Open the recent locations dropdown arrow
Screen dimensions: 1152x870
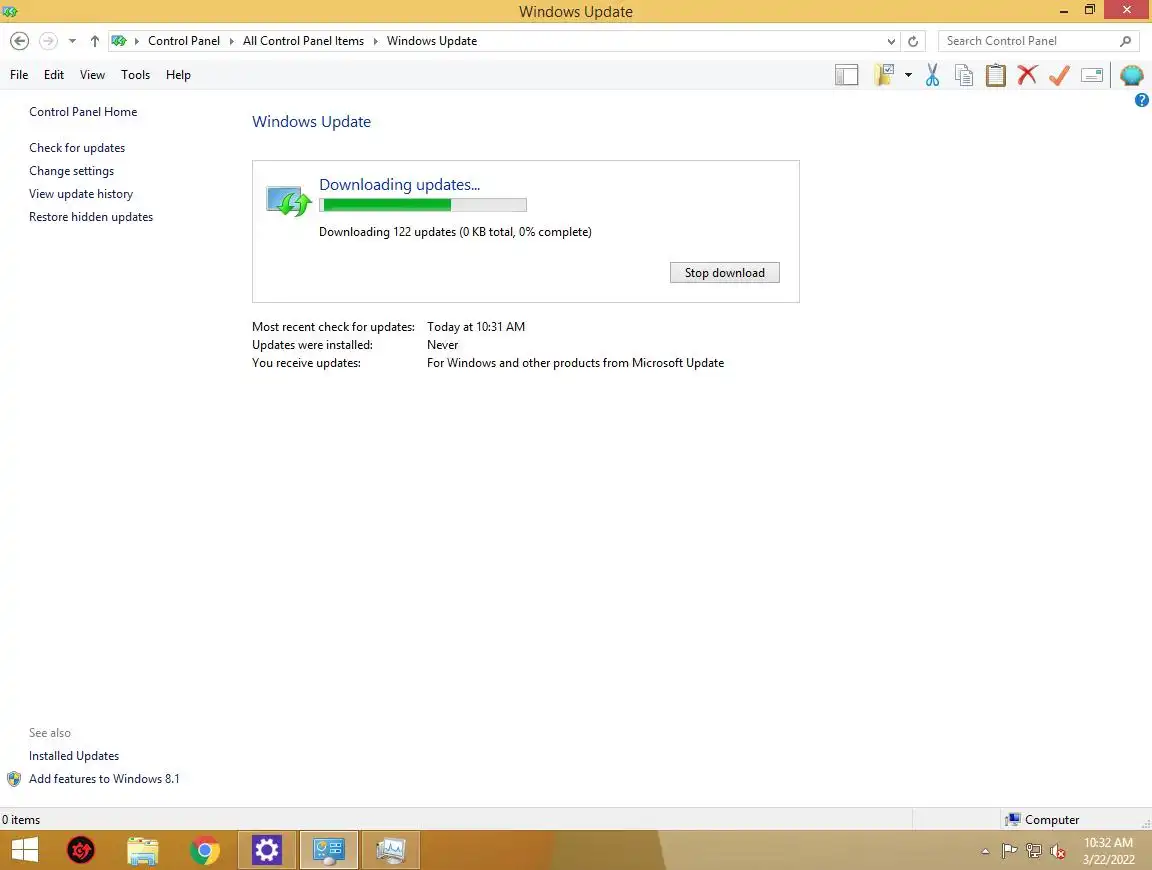[x=72, y=41]
